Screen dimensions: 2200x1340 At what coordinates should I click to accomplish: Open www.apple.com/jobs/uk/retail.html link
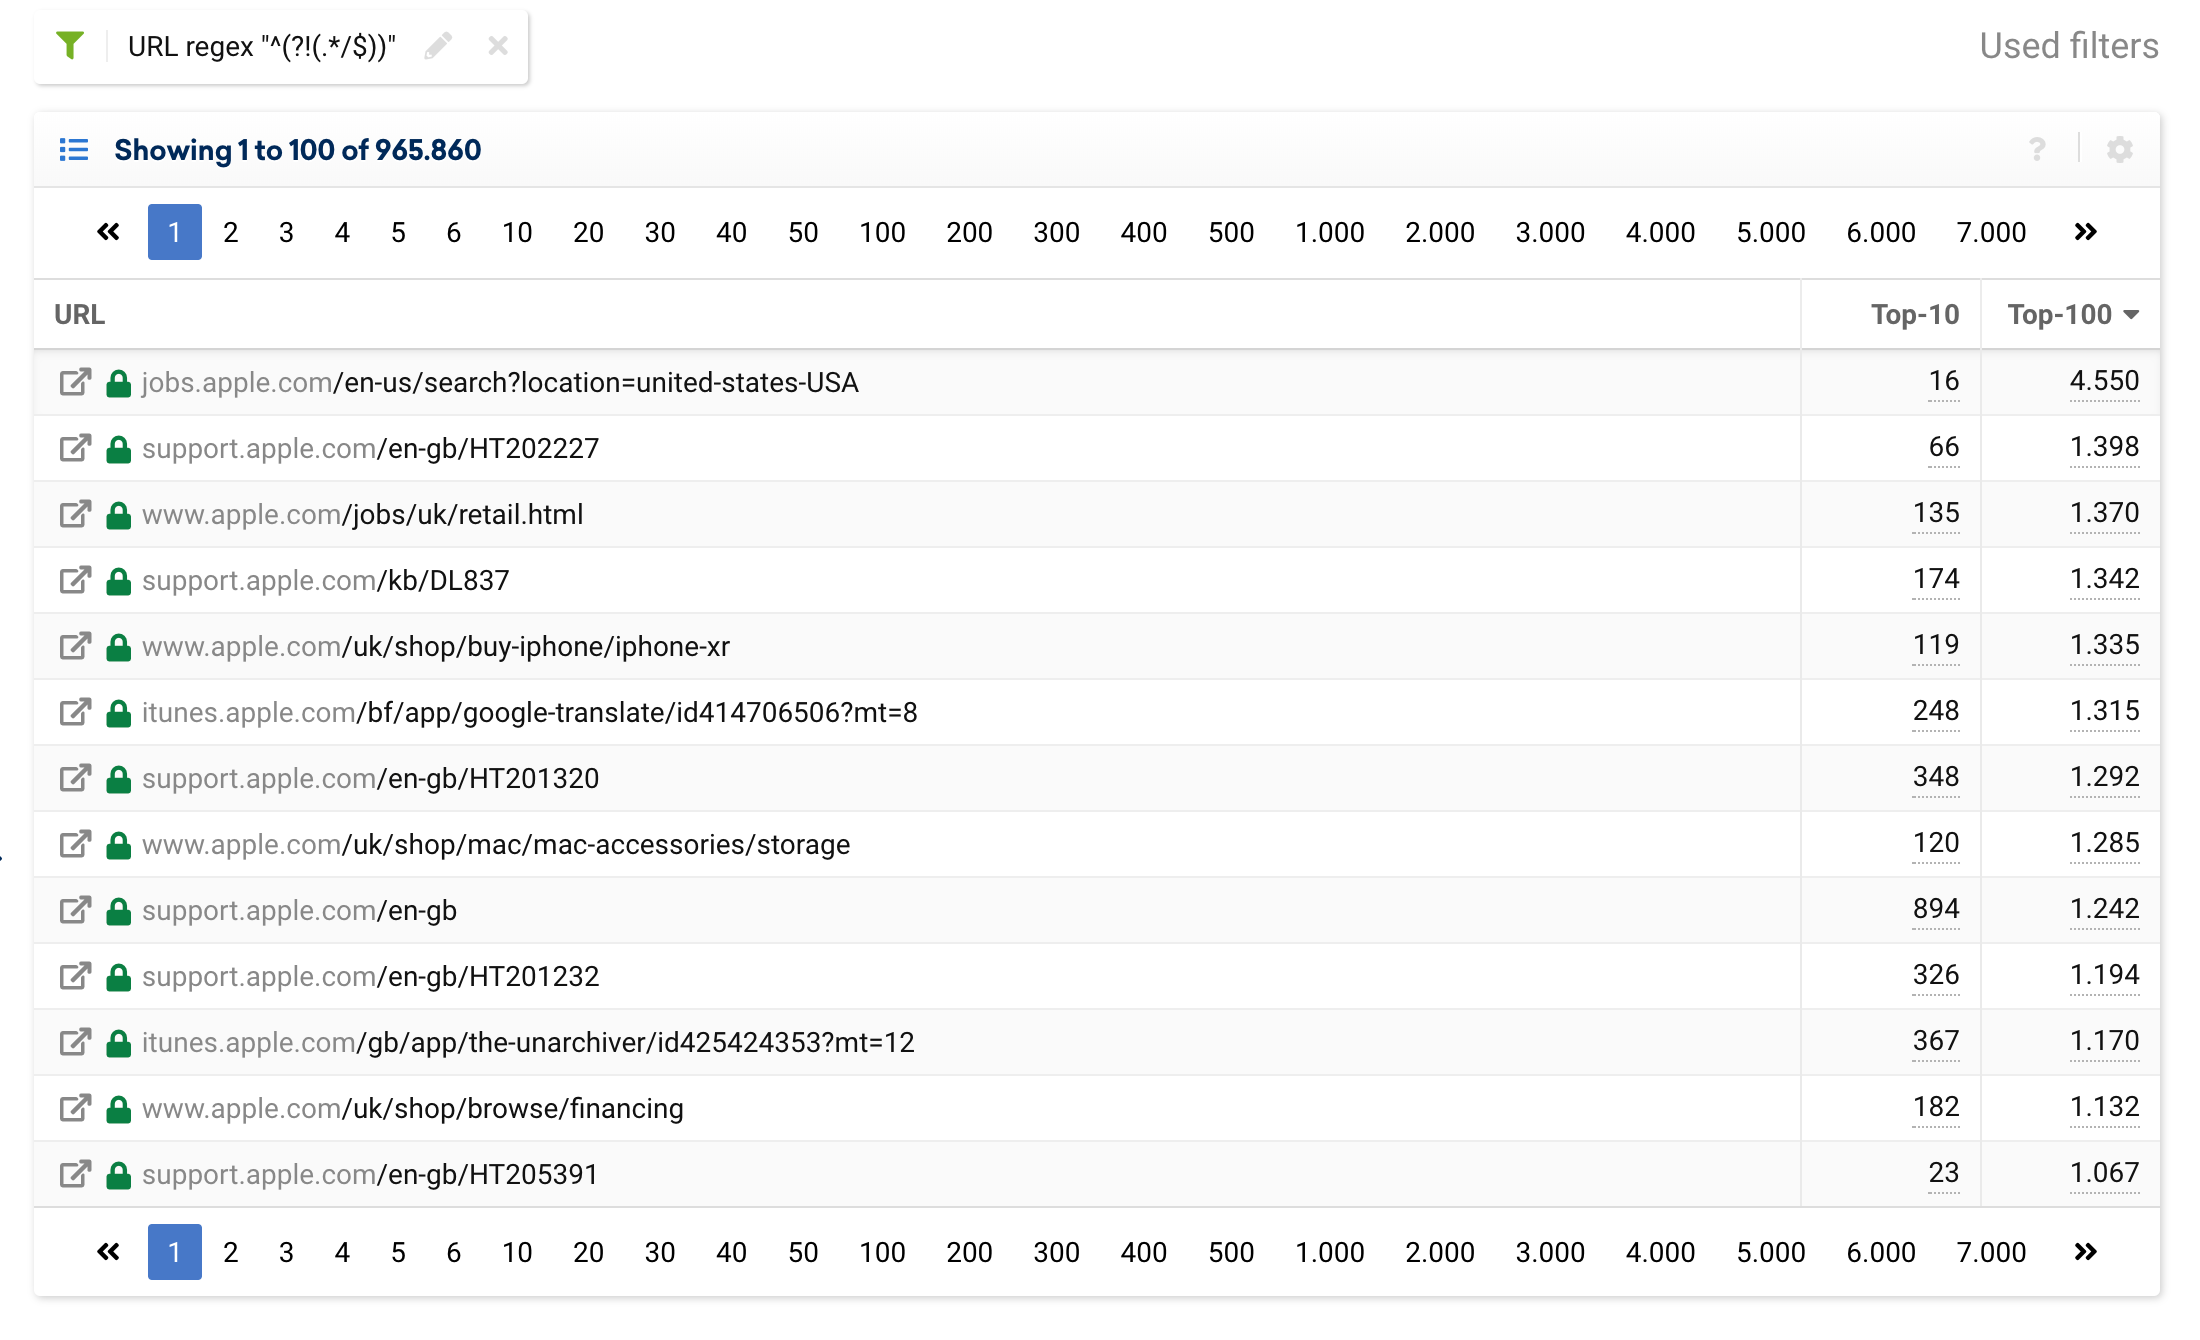[362, 514]
